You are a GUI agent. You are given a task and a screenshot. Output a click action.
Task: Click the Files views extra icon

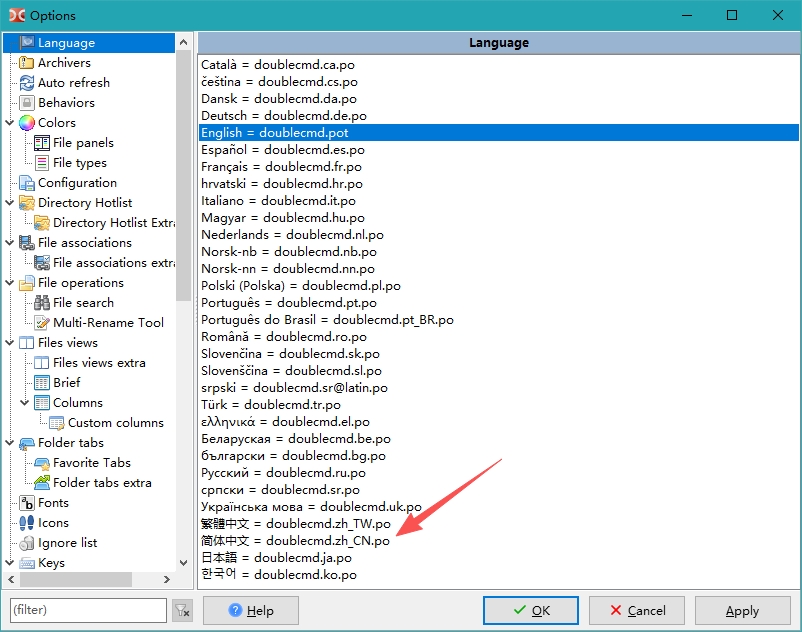pos(42,363)
